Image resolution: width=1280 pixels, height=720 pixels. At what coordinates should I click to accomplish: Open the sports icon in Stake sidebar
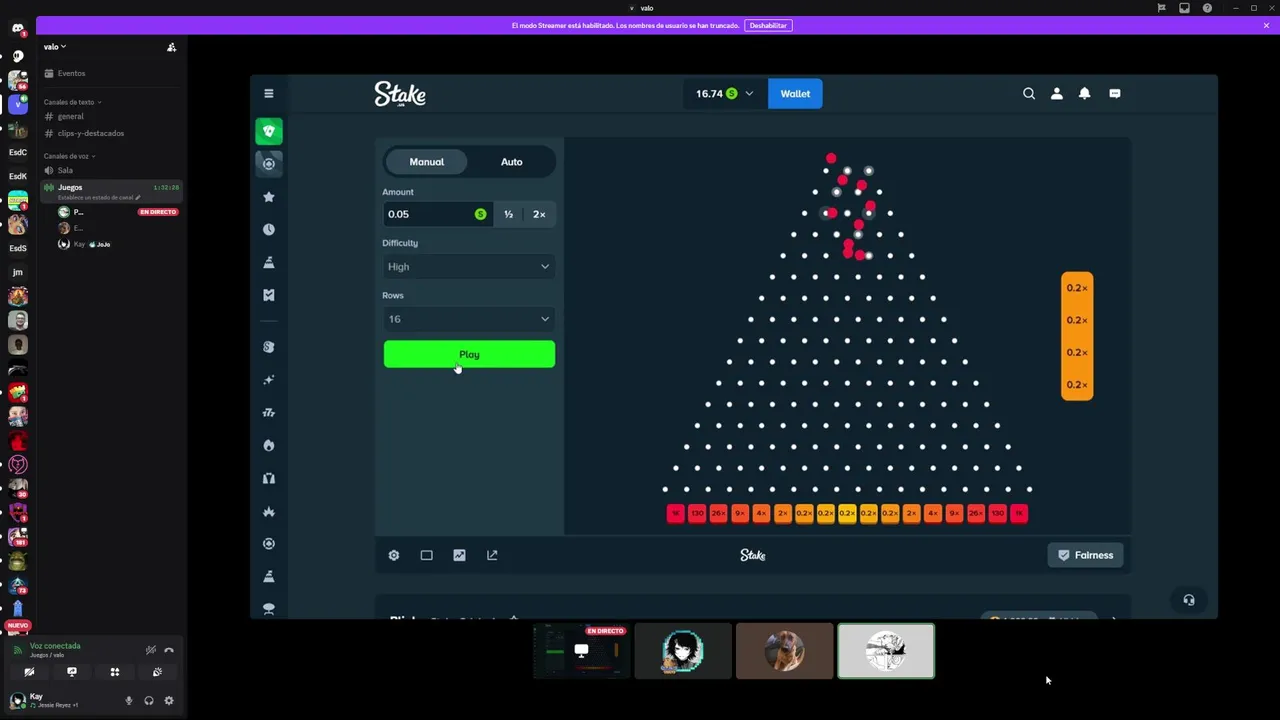(x=268, y=164)
